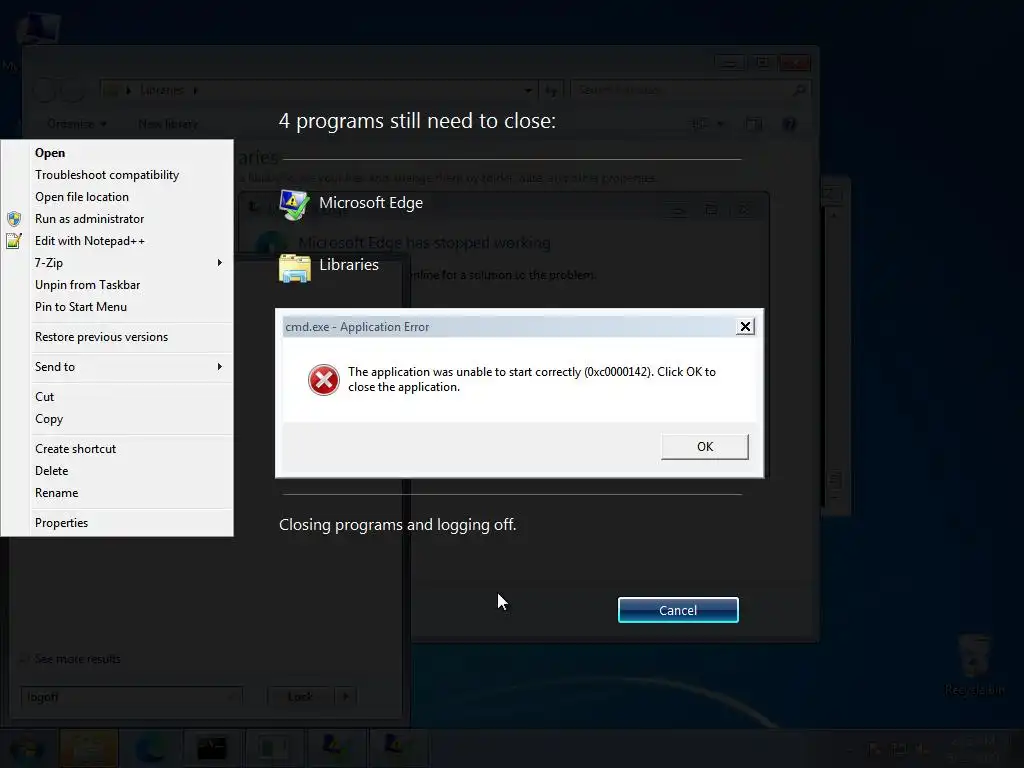1024x768 pixels.
Task: Click OK in the Application Error dialog
Action: (x=705, y=447)
